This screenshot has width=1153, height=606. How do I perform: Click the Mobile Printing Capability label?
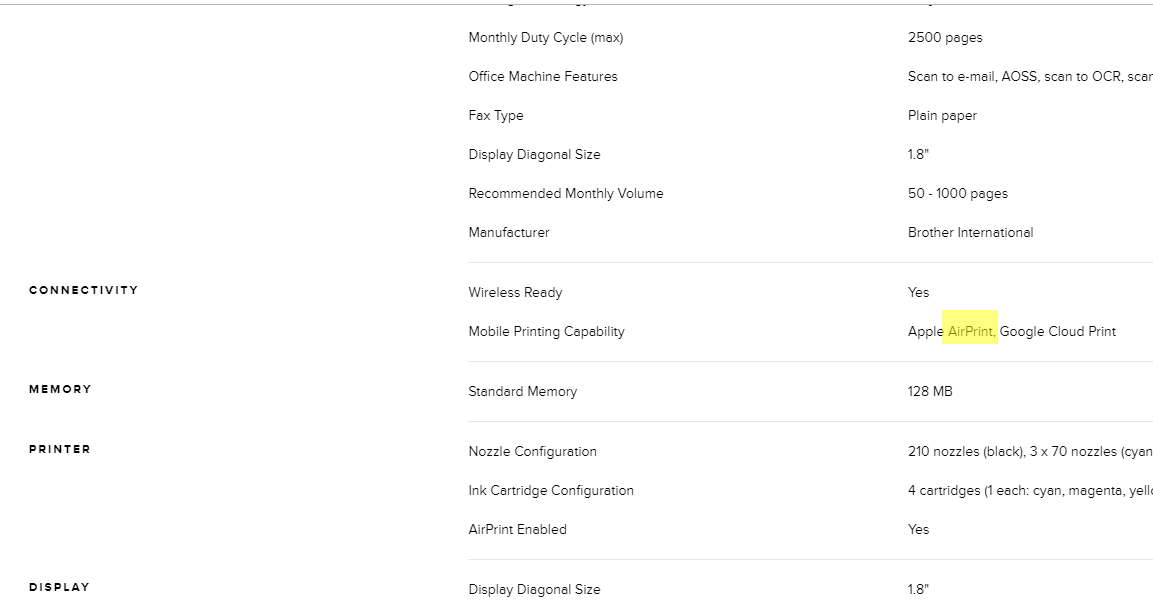(546, 332)
